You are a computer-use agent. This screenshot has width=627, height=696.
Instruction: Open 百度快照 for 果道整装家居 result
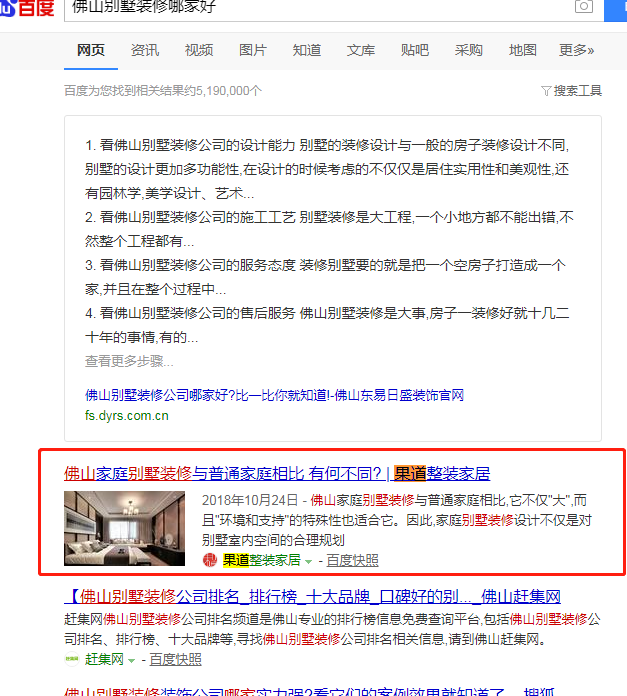point(352,561)
